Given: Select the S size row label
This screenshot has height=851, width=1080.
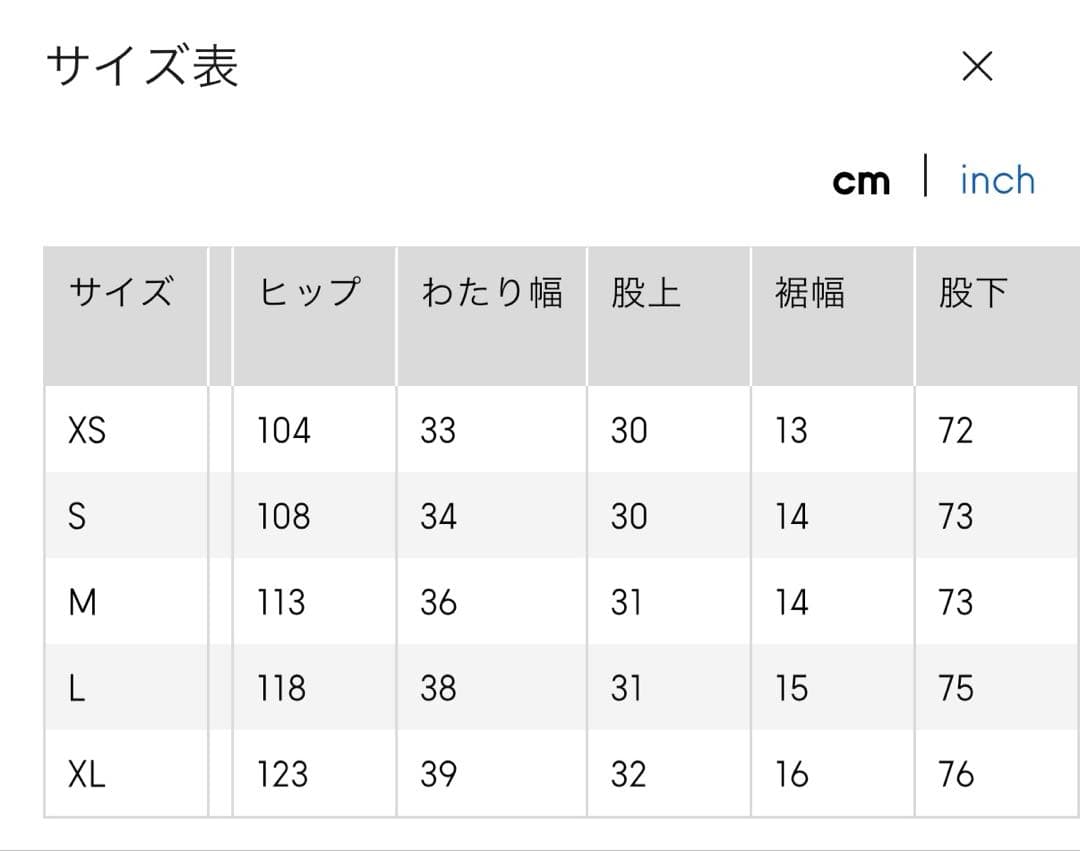Looking at the screenshot, I should (77, 517).
